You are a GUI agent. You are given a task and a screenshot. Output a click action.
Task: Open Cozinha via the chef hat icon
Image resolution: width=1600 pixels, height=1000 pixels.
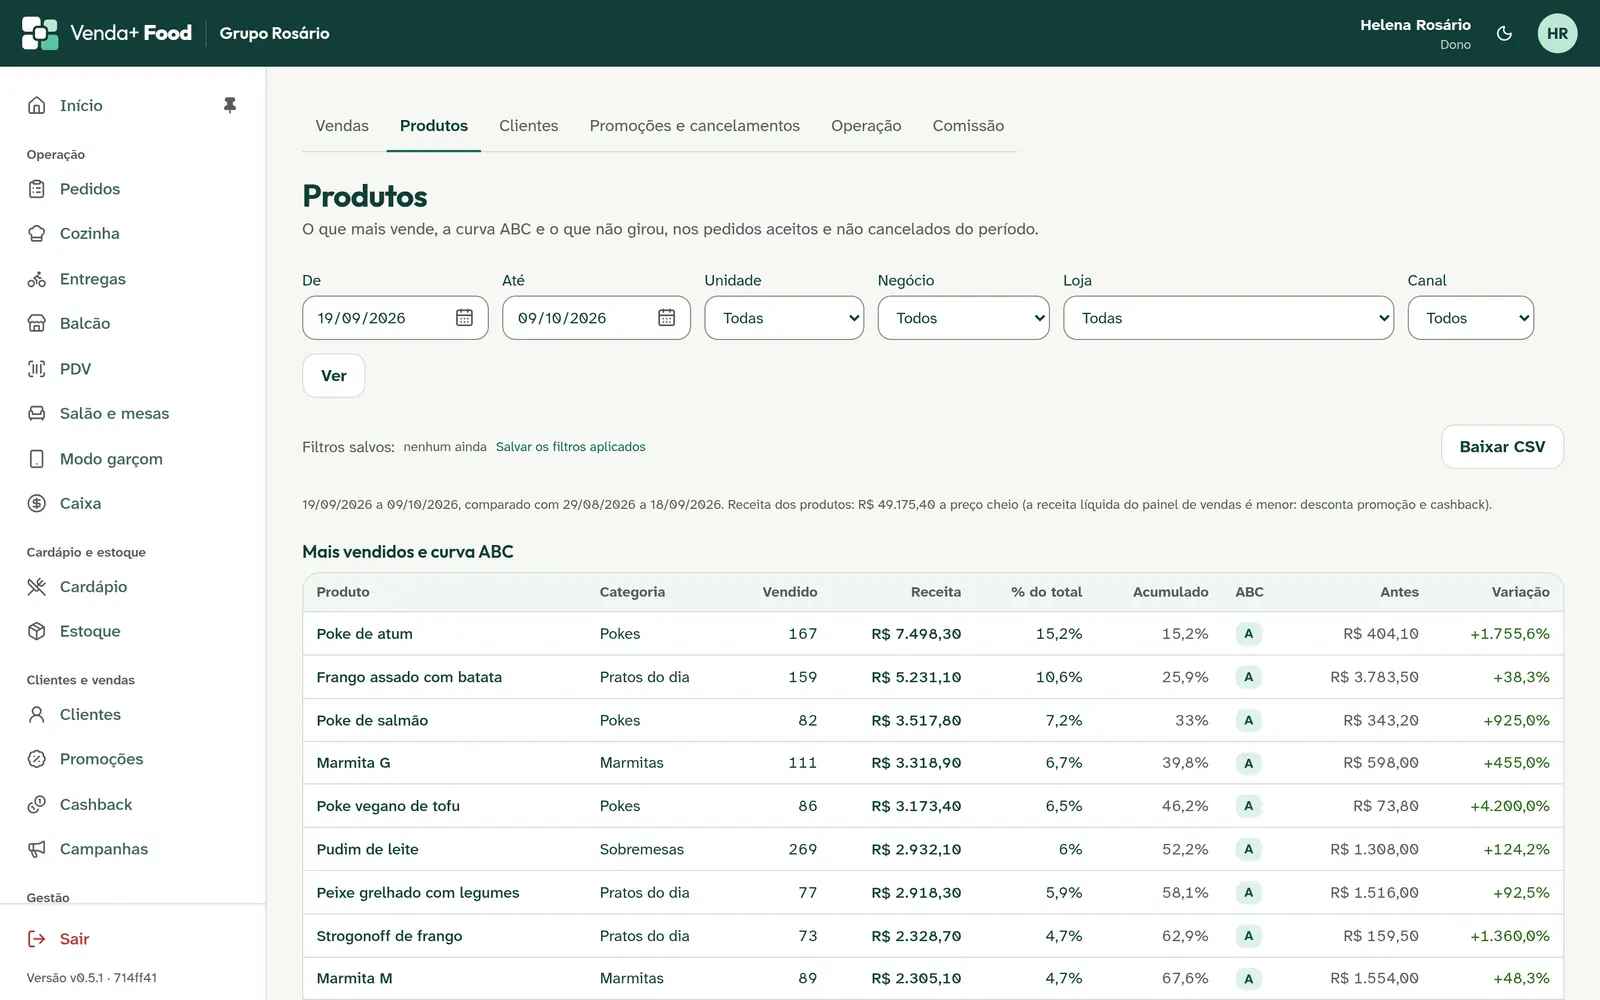pyautogui.click(x=37, y=233)
